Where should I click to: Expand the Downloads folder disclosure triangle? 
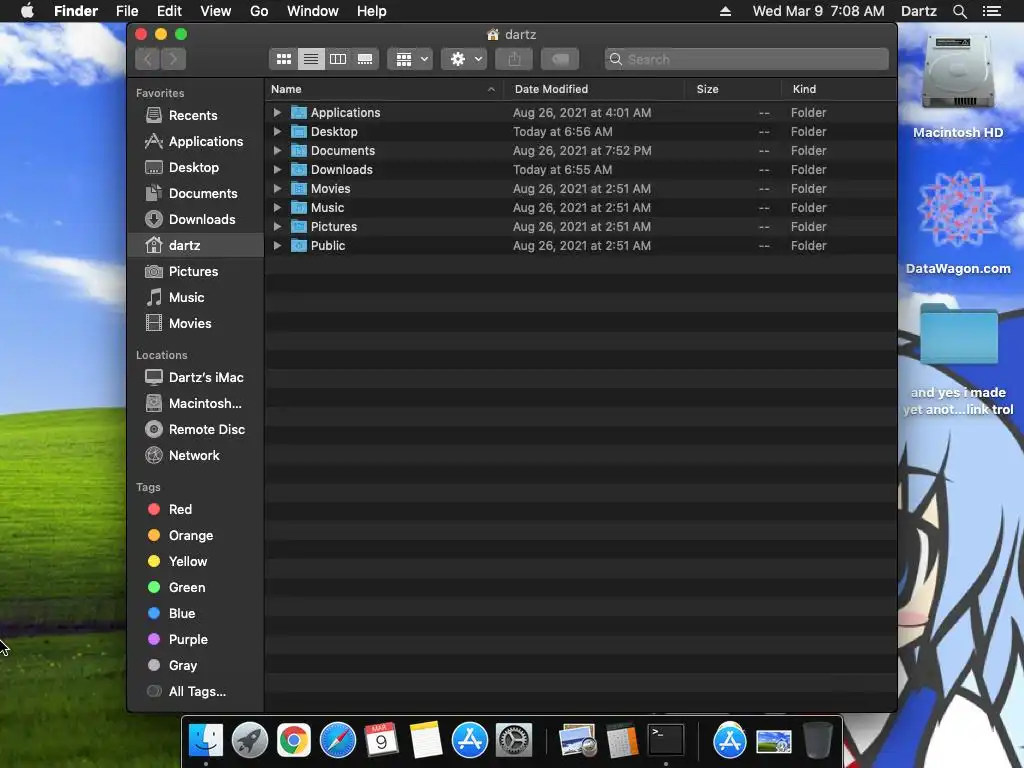click(x=277, y=169)
